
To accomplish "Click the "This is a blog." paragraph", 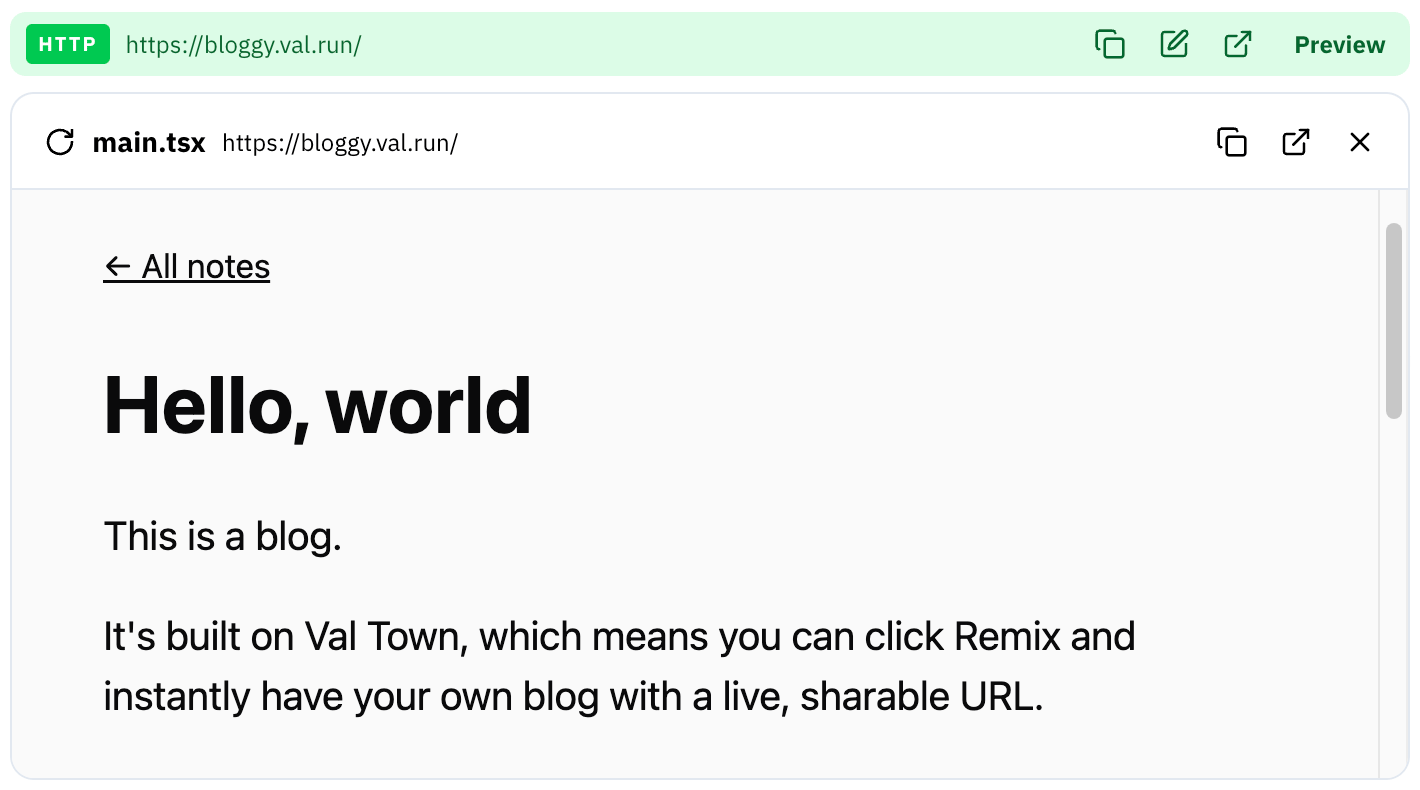I will pos(223,537).
